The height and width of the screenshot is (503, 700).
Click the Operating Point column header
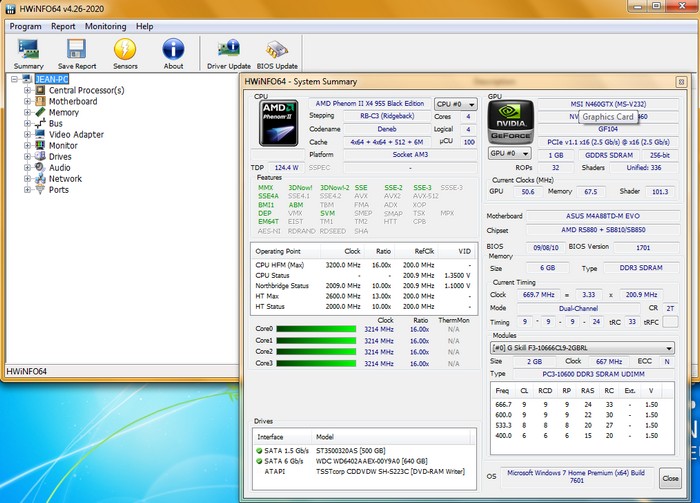point(286,251)
